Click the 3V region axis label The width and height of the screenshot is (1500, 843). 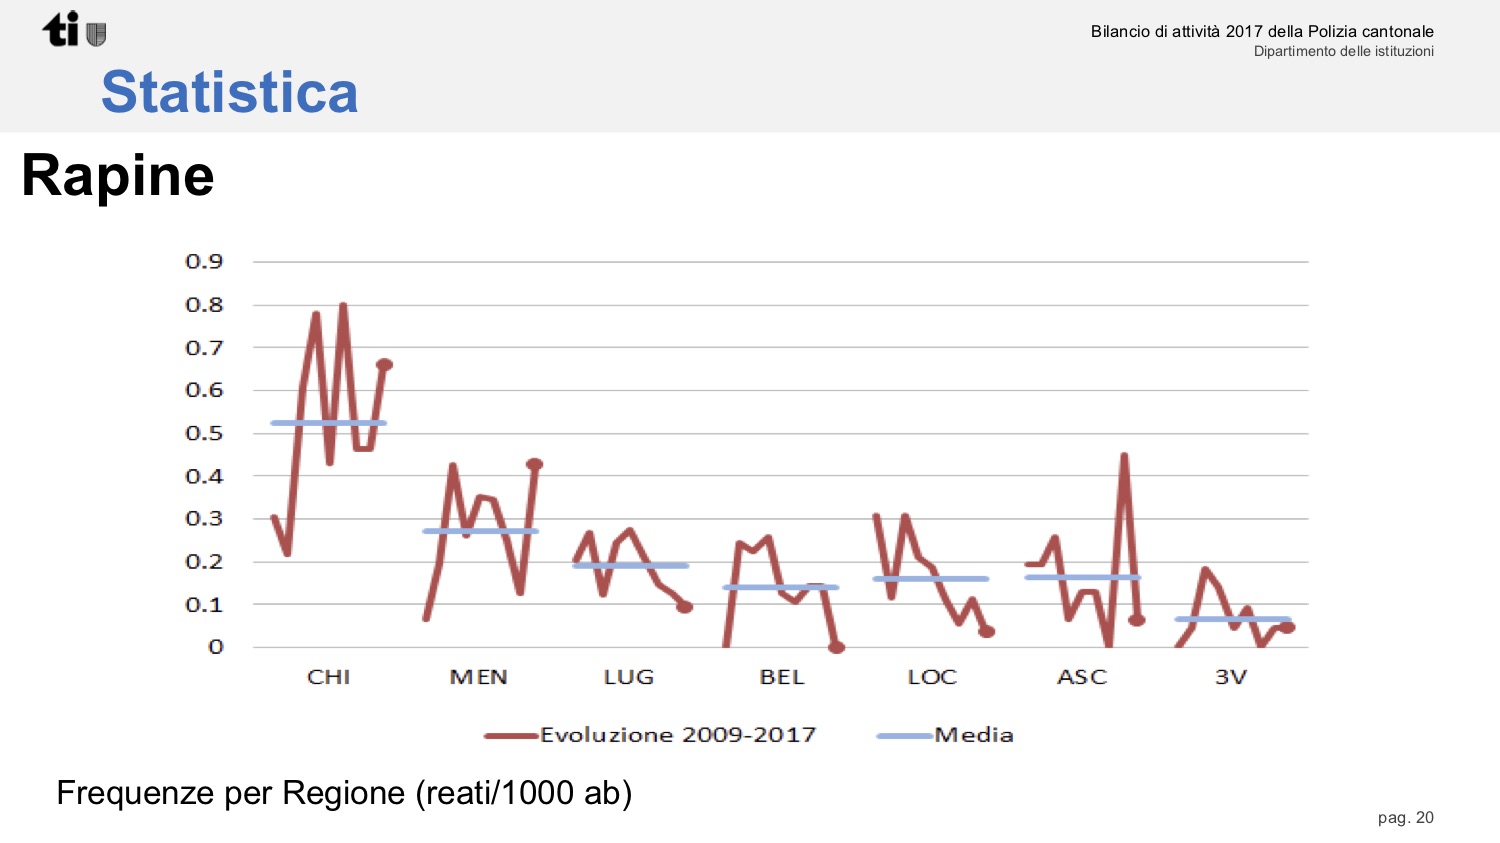(1231, 677)
